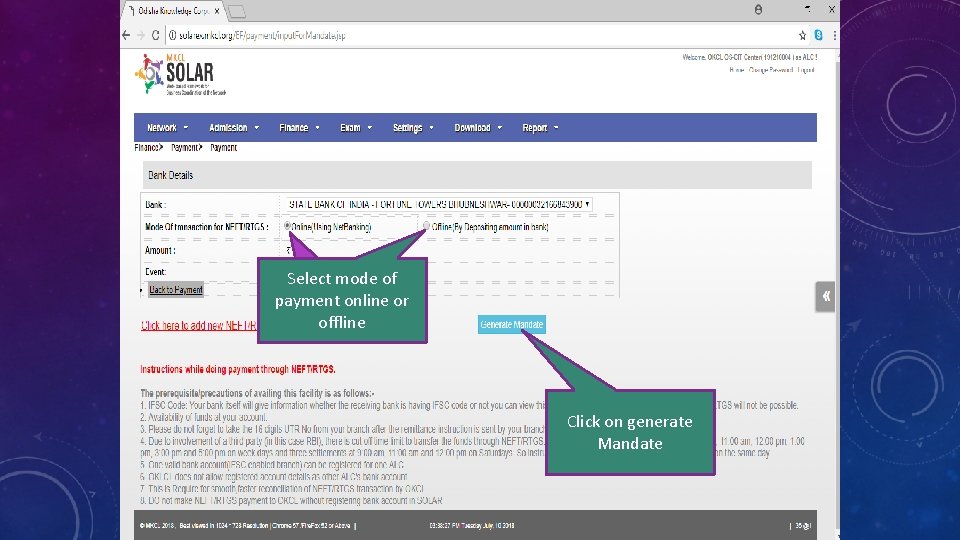The height and width of the screenshot is (540, 960).
Task: Click the Change Password link
Action: 771,70
